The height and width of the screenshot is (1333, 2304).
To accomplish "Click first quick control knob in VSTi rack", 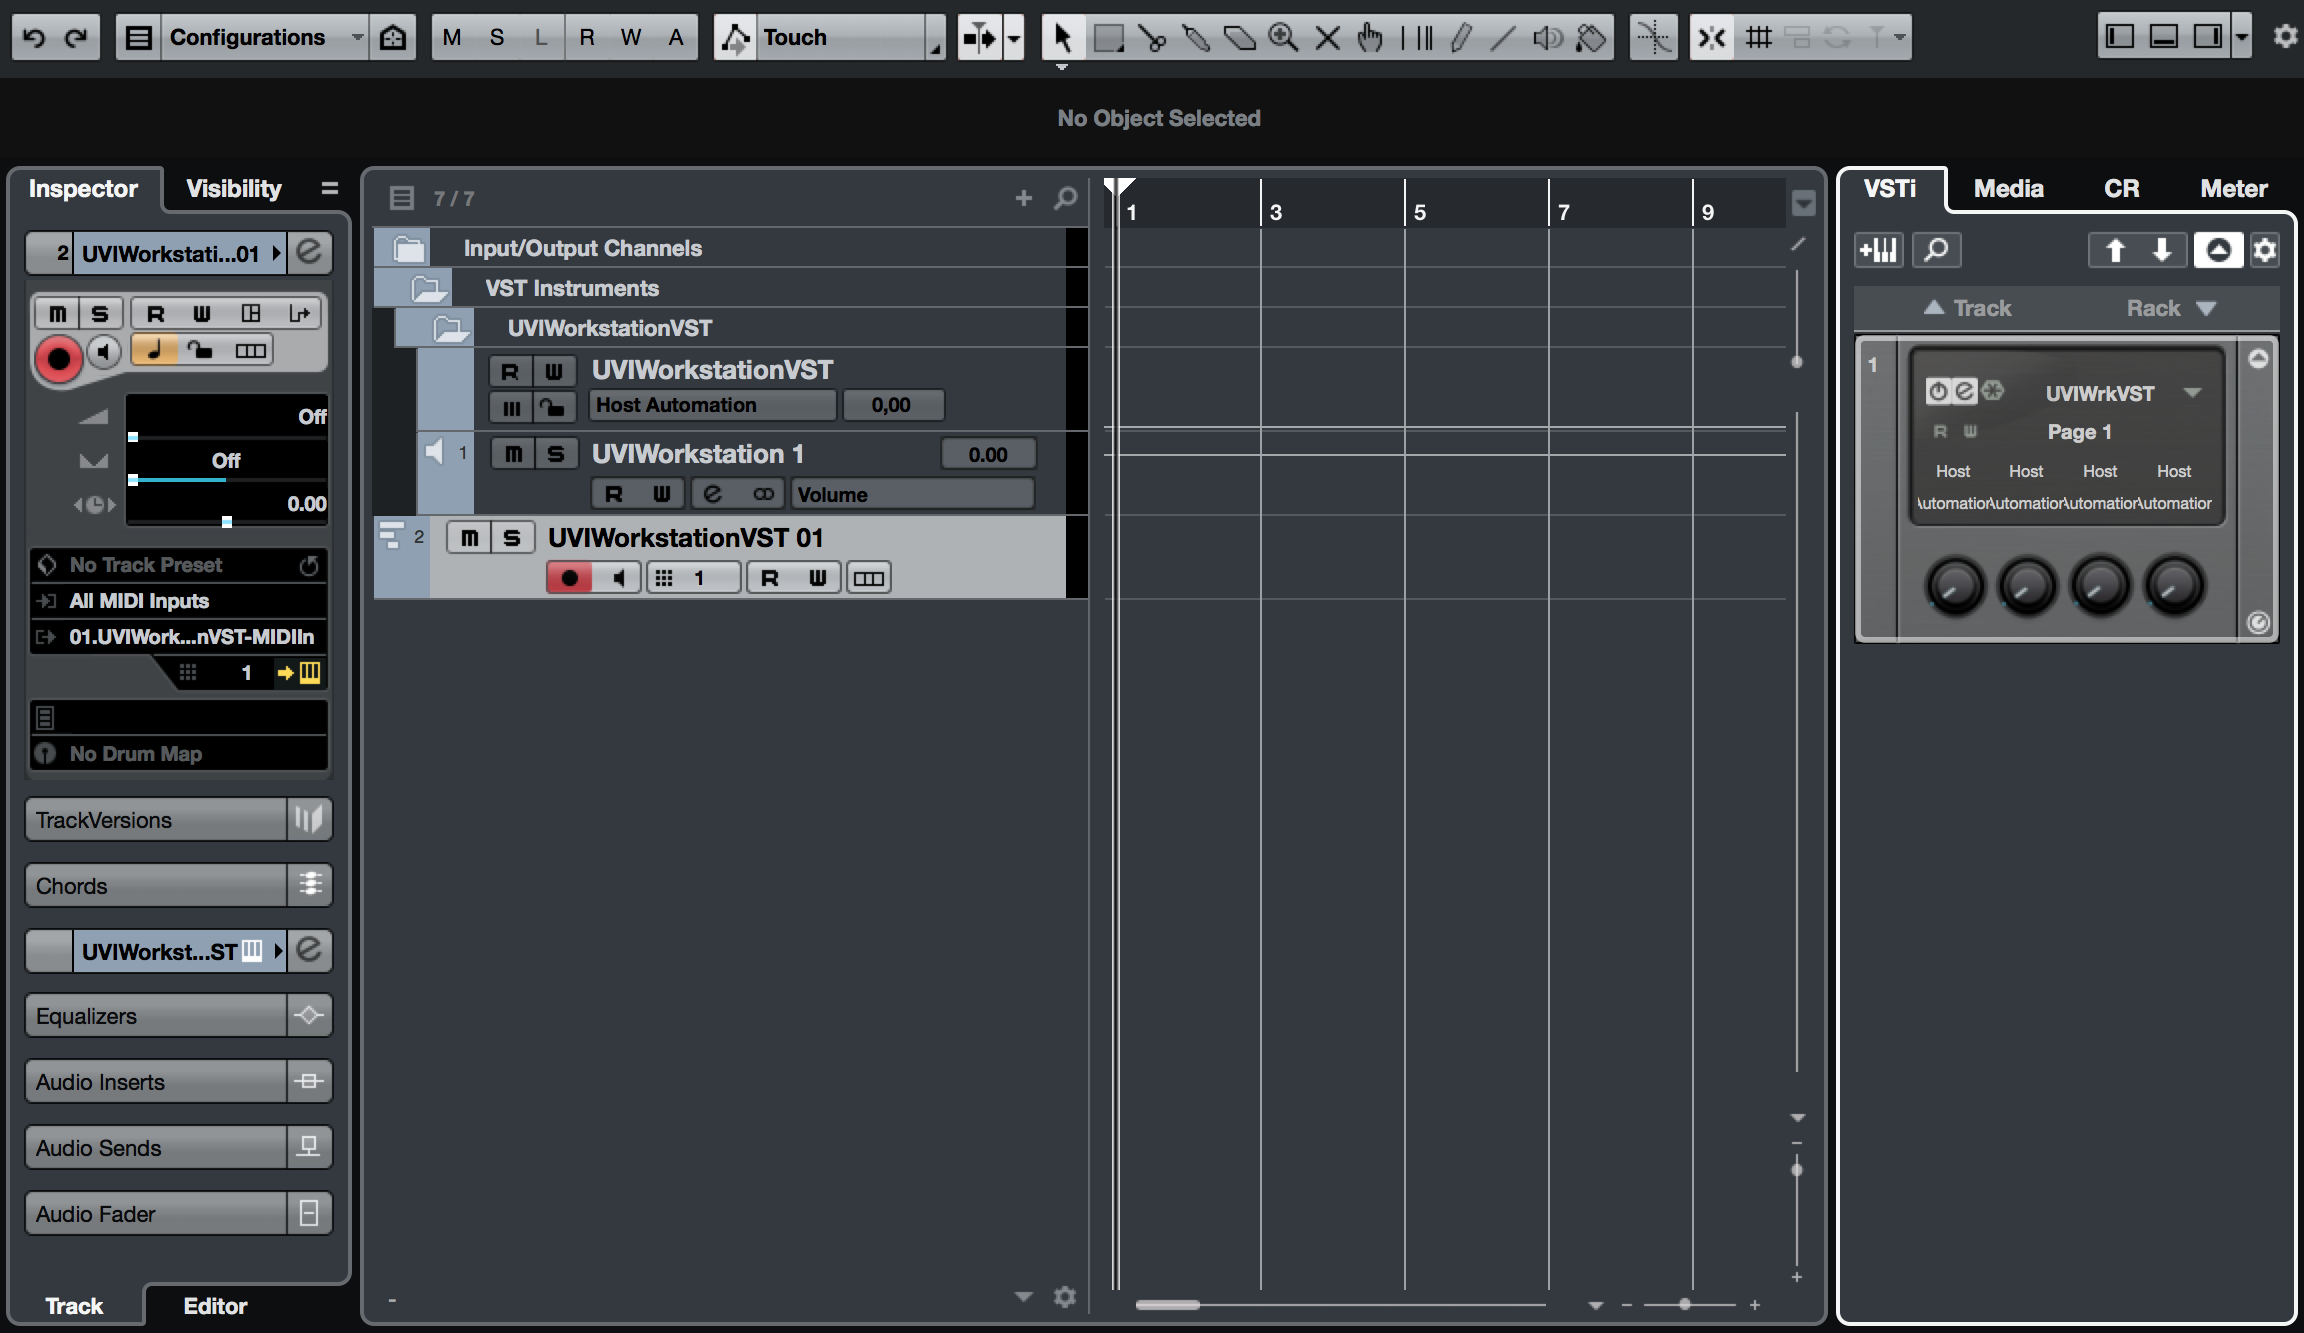I will tap(1954, 586).
